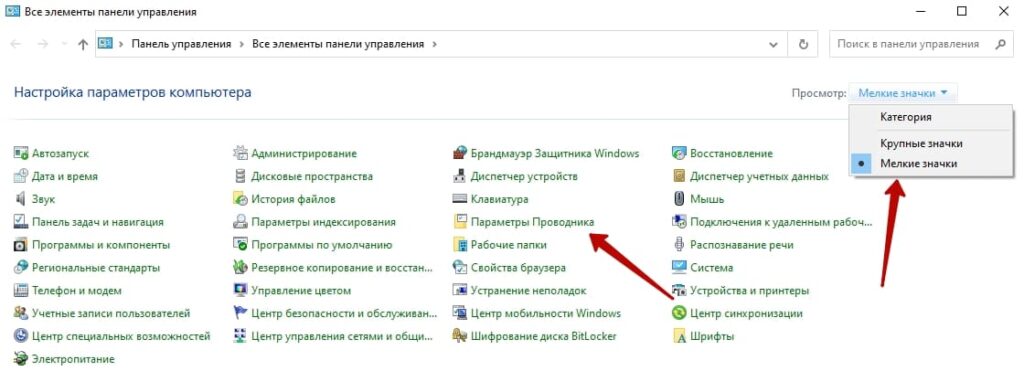The height and width of the screenshot is (371, 1024).
Task: Open Центр синхронизации green icon
Action: coord(679,314)
